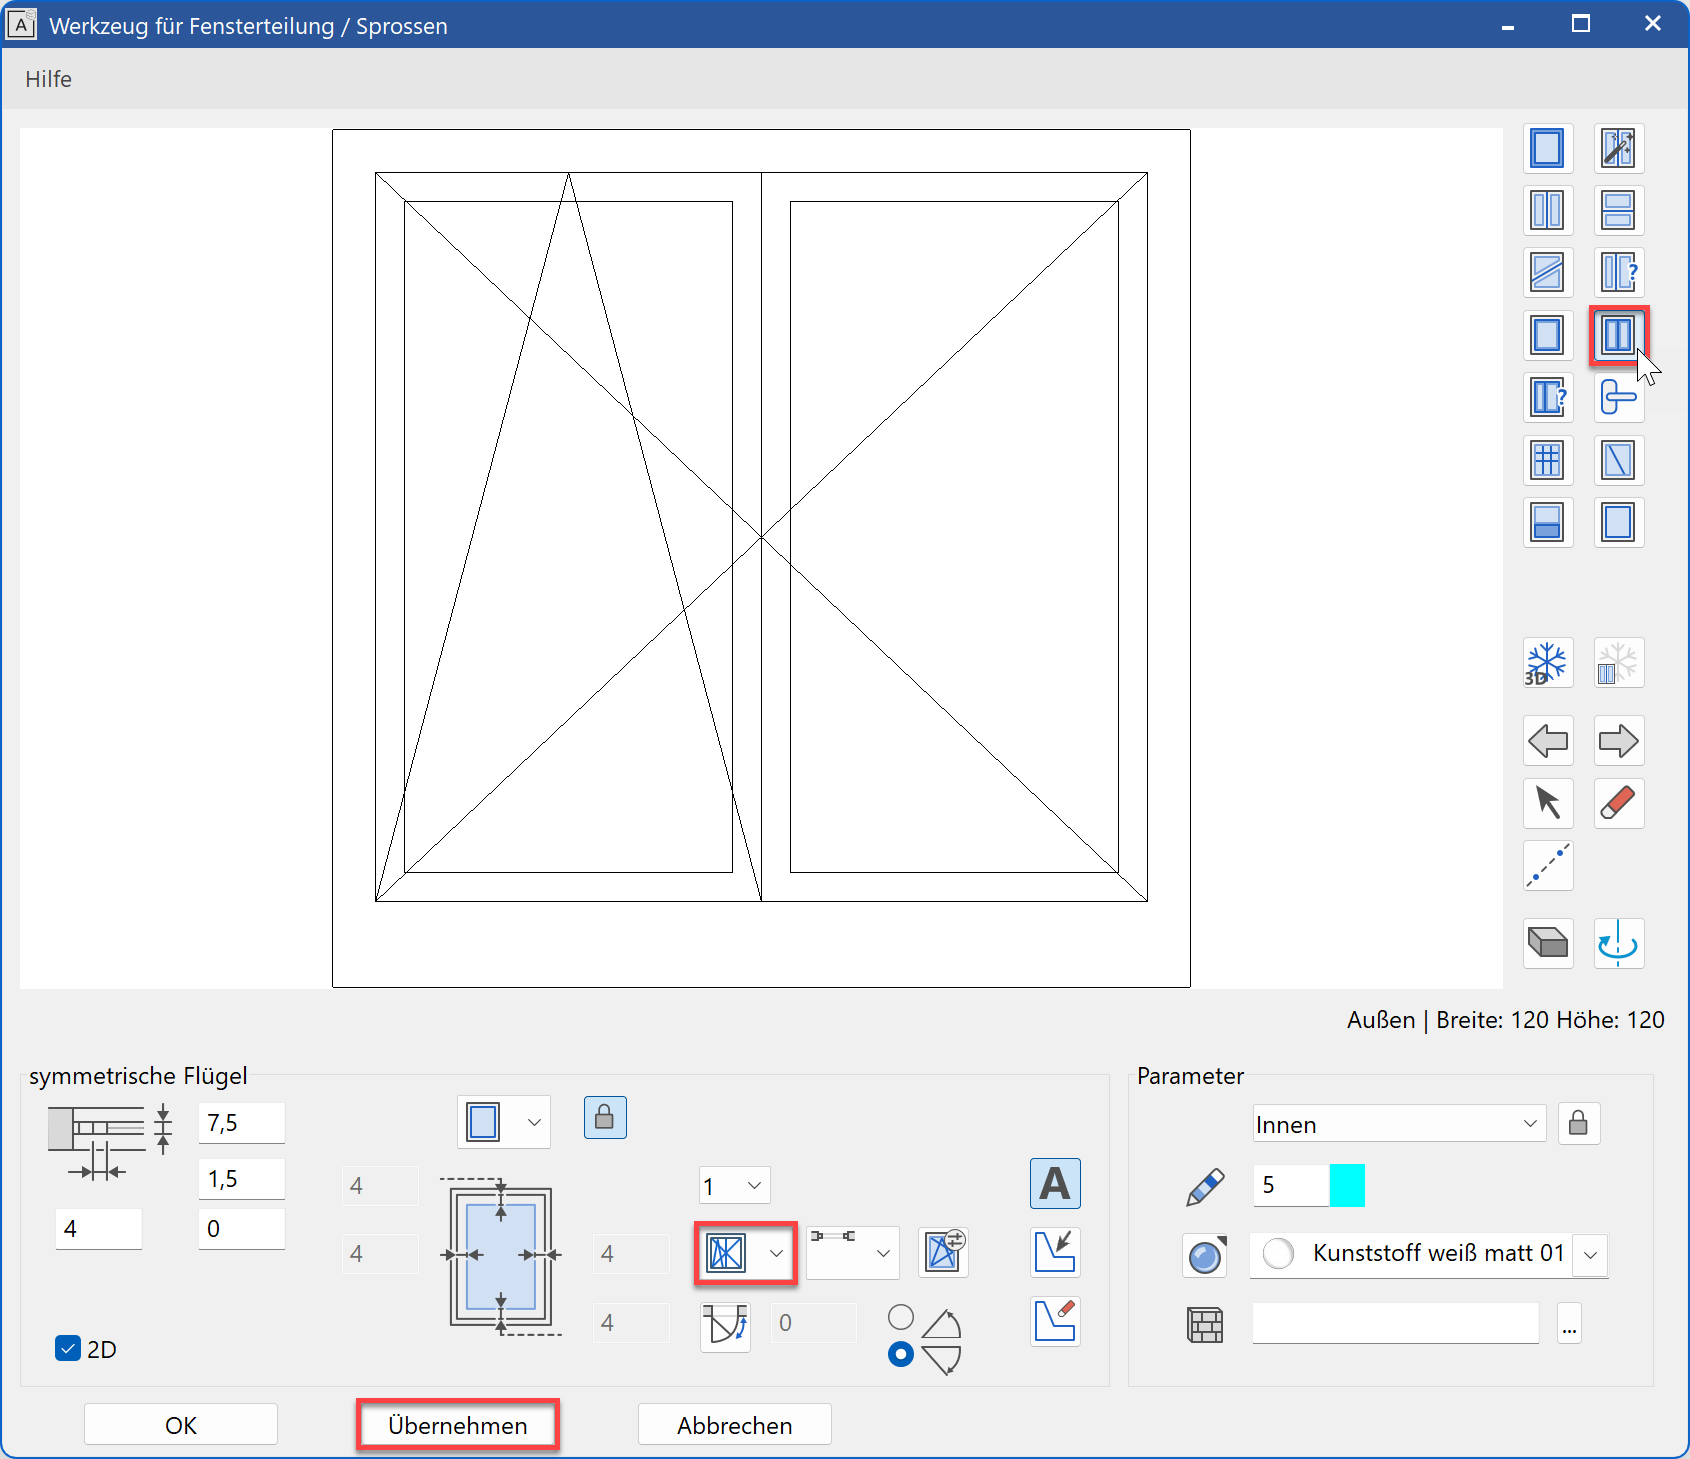
Task: Click the left arrow navigation icon
Action: 1547,741
